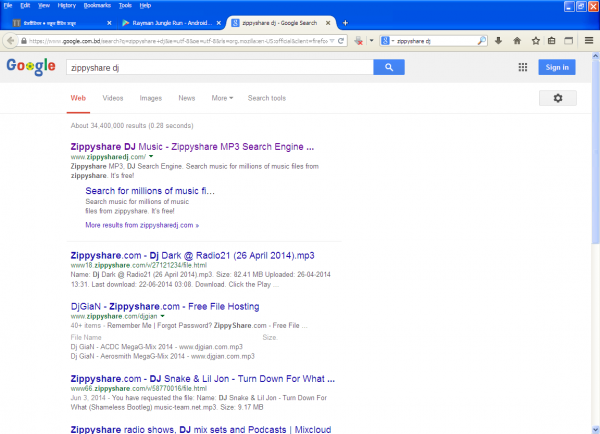Click the www18.zippyshare.com URL text
The image size is (600, 434).
pos(139,265)
